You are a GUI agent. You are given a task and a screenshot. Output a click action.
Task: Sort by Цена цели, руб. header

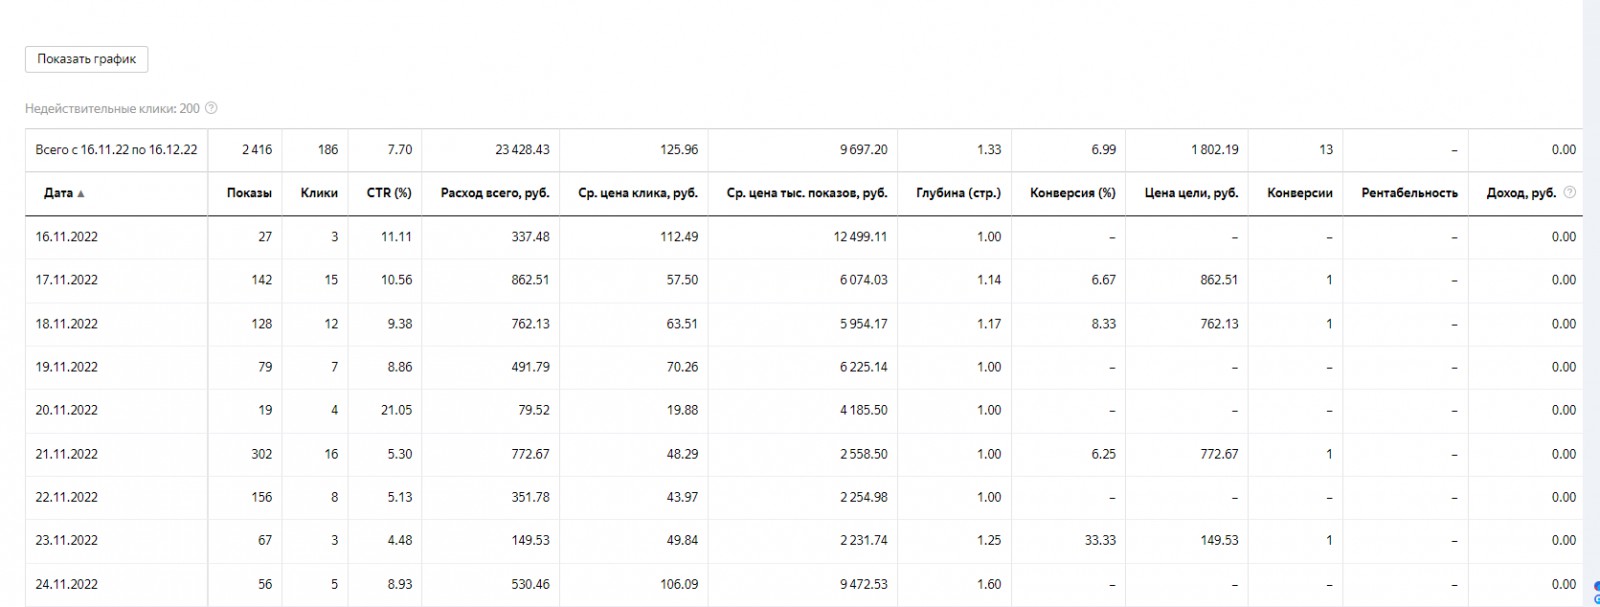[1191, 193]
